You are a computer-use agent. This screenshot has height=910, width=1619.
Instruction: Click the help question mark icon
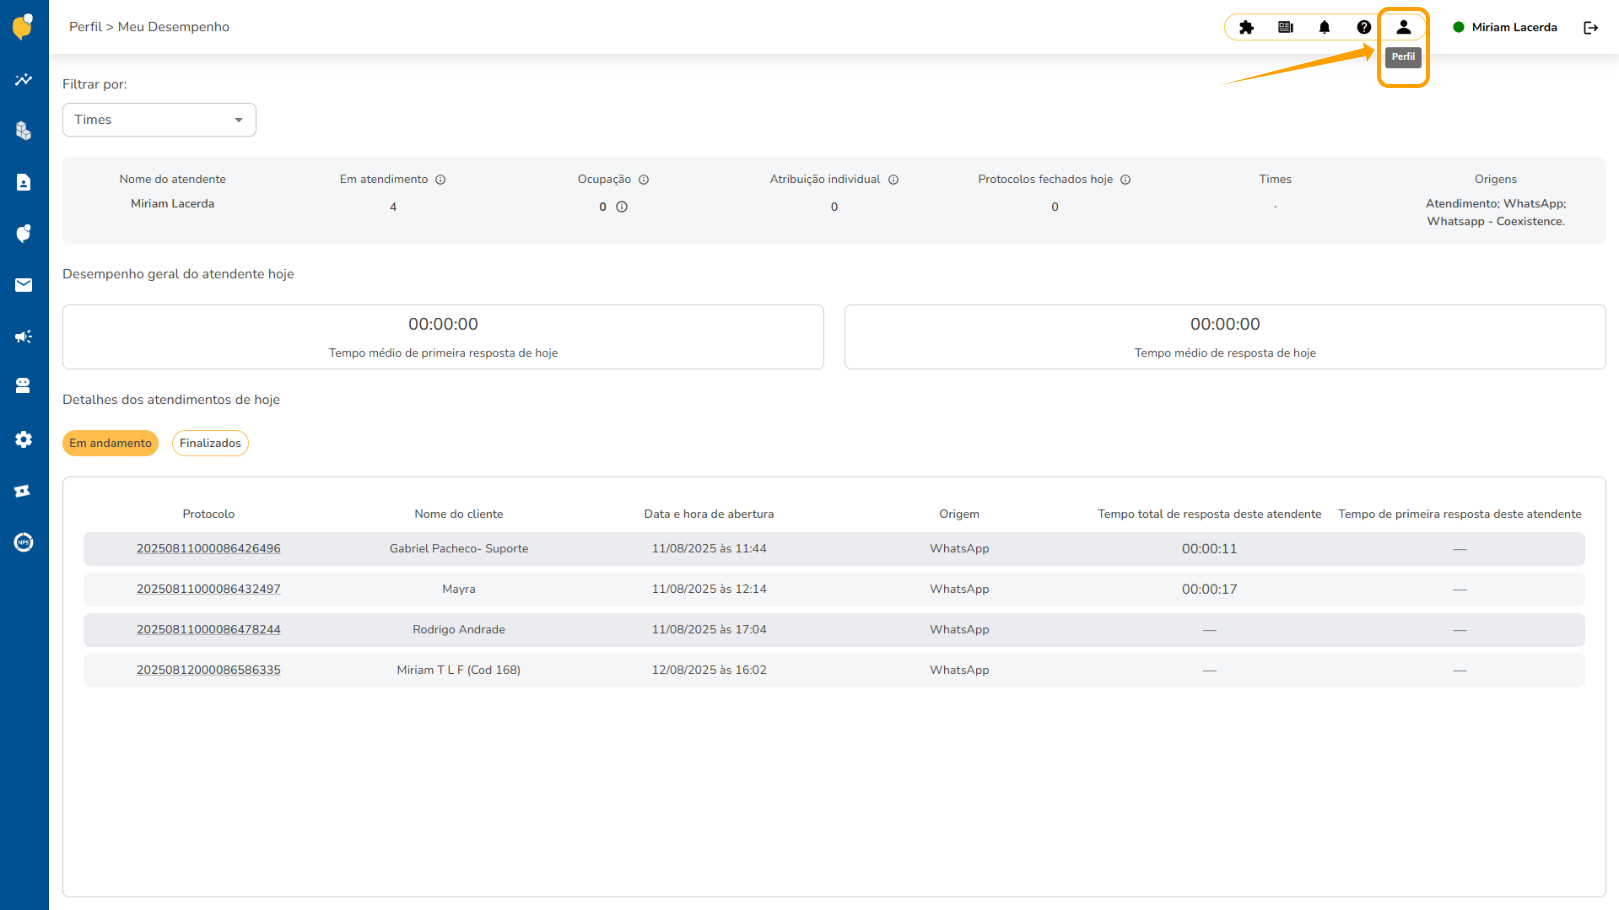tap(1364, 27)
